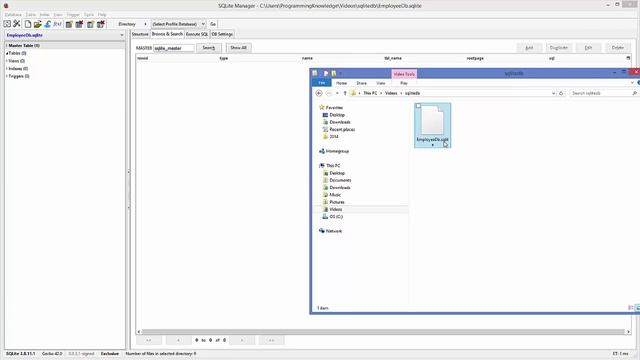Image resolution: width=640 pixels, height=360 pixels.
Task: Open the recent locations arrow in Explorer
Action: coord(337,93)
